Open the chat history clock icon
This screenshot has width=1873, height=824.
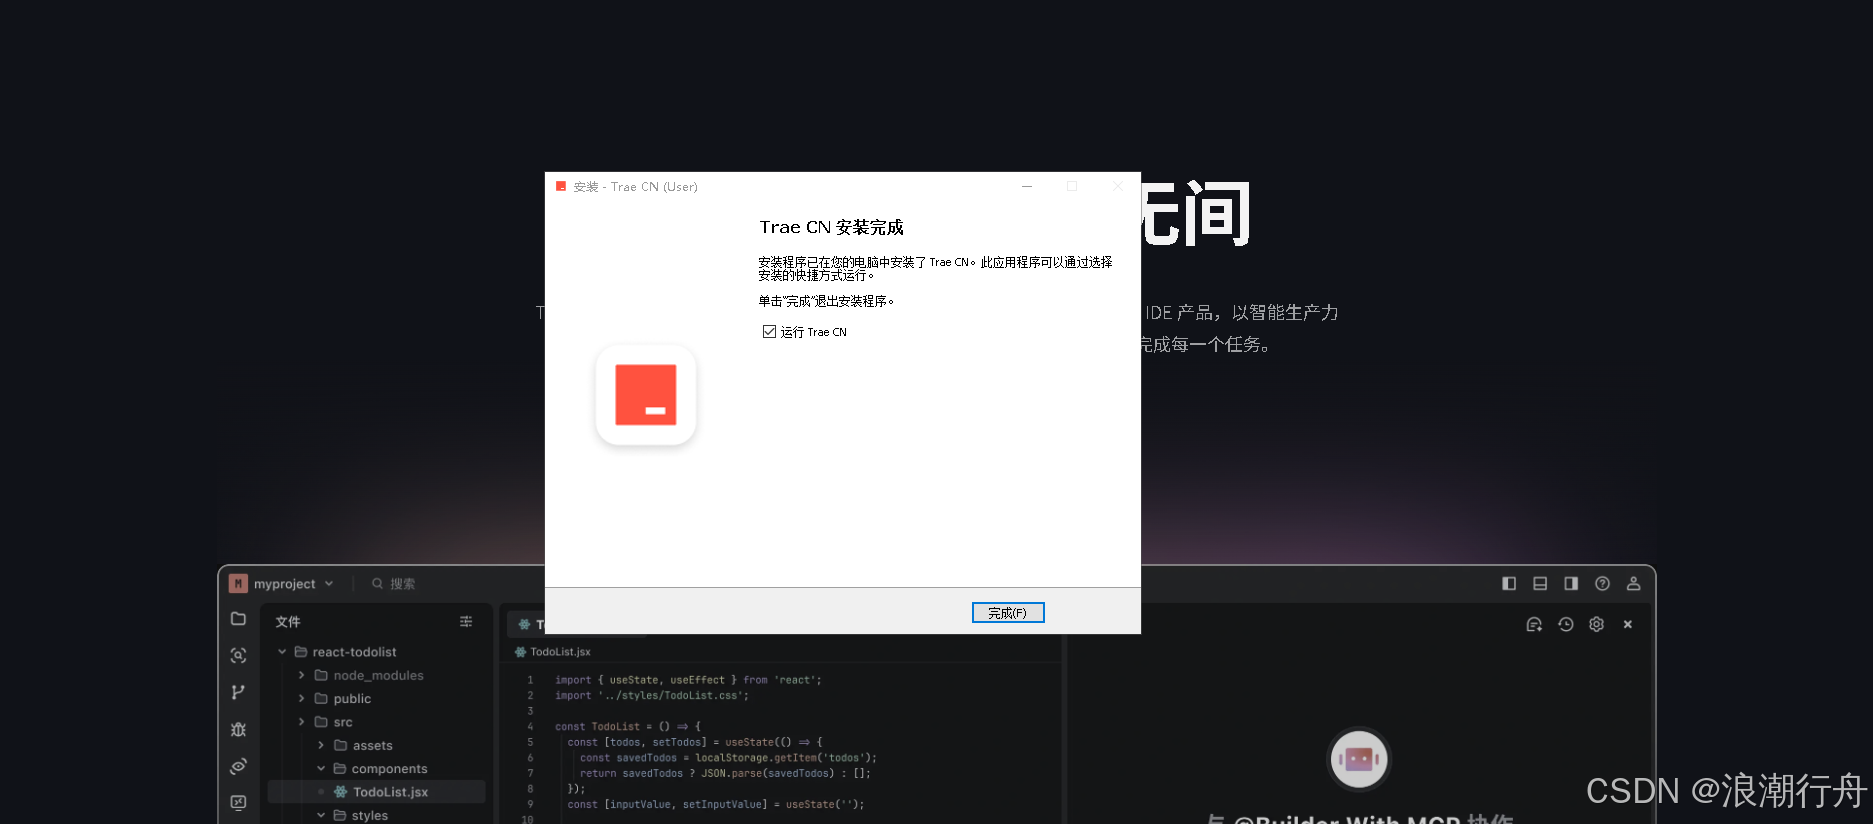pos(1566,625)
